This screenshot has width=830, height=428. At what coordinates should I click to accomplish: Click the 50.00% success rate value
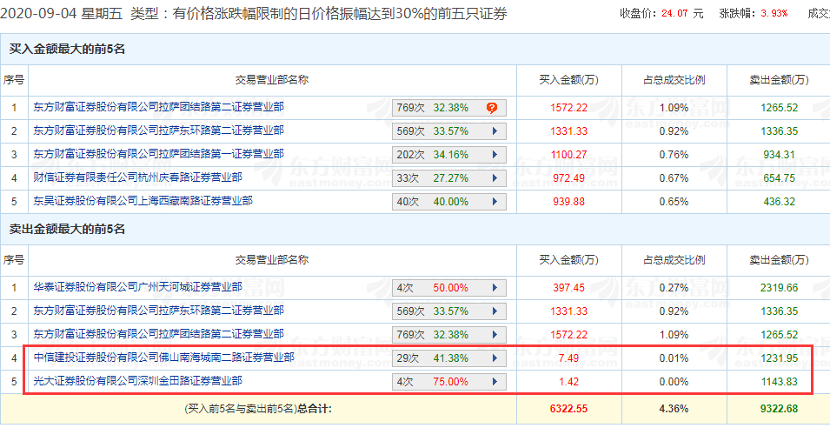(x=450, y=288)
